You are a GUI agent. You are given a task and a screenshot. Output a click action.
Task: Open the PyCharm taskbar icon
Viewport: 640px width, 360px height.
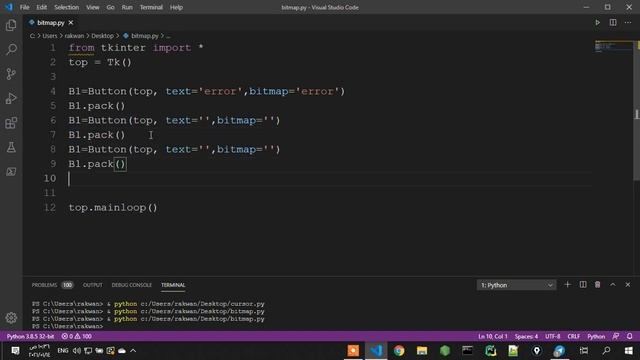coord(490,351)
